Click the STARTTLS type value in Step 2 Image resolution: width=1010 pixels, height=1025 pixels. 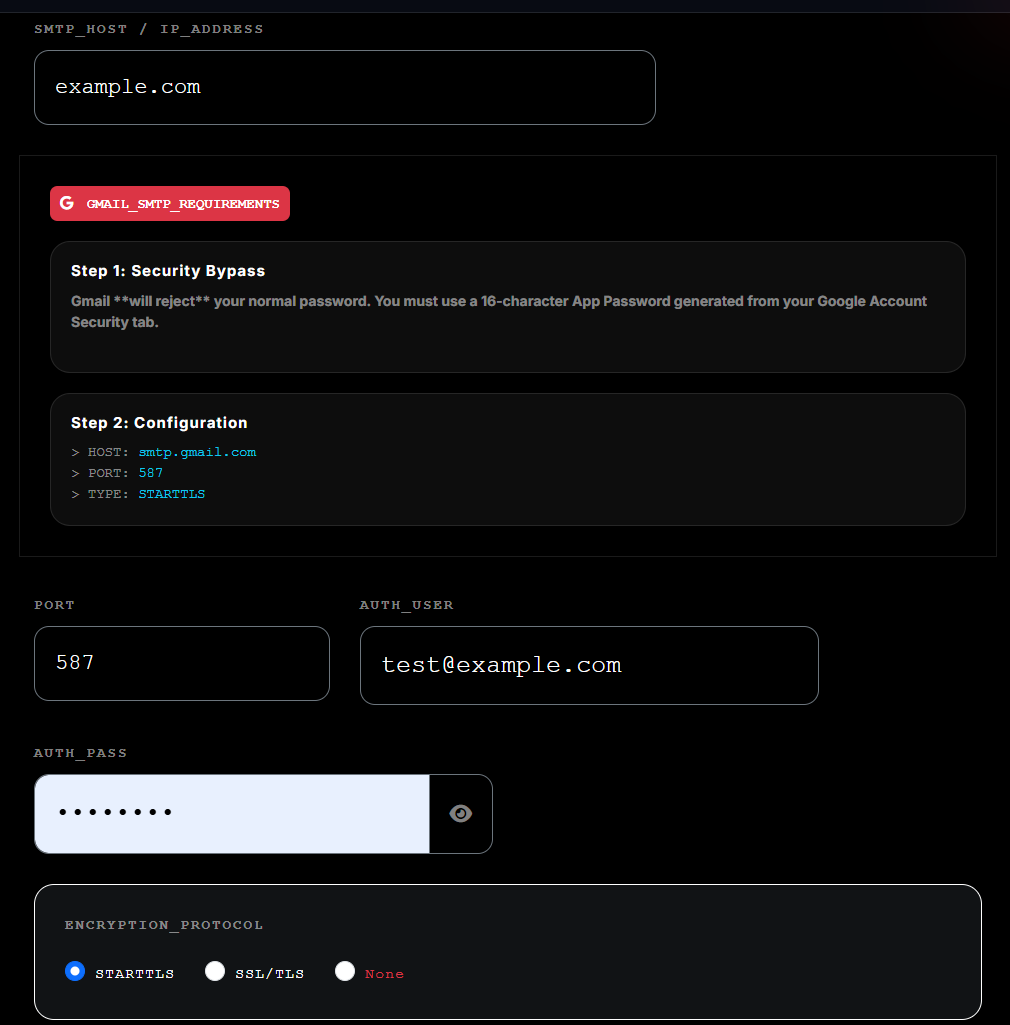172,494
